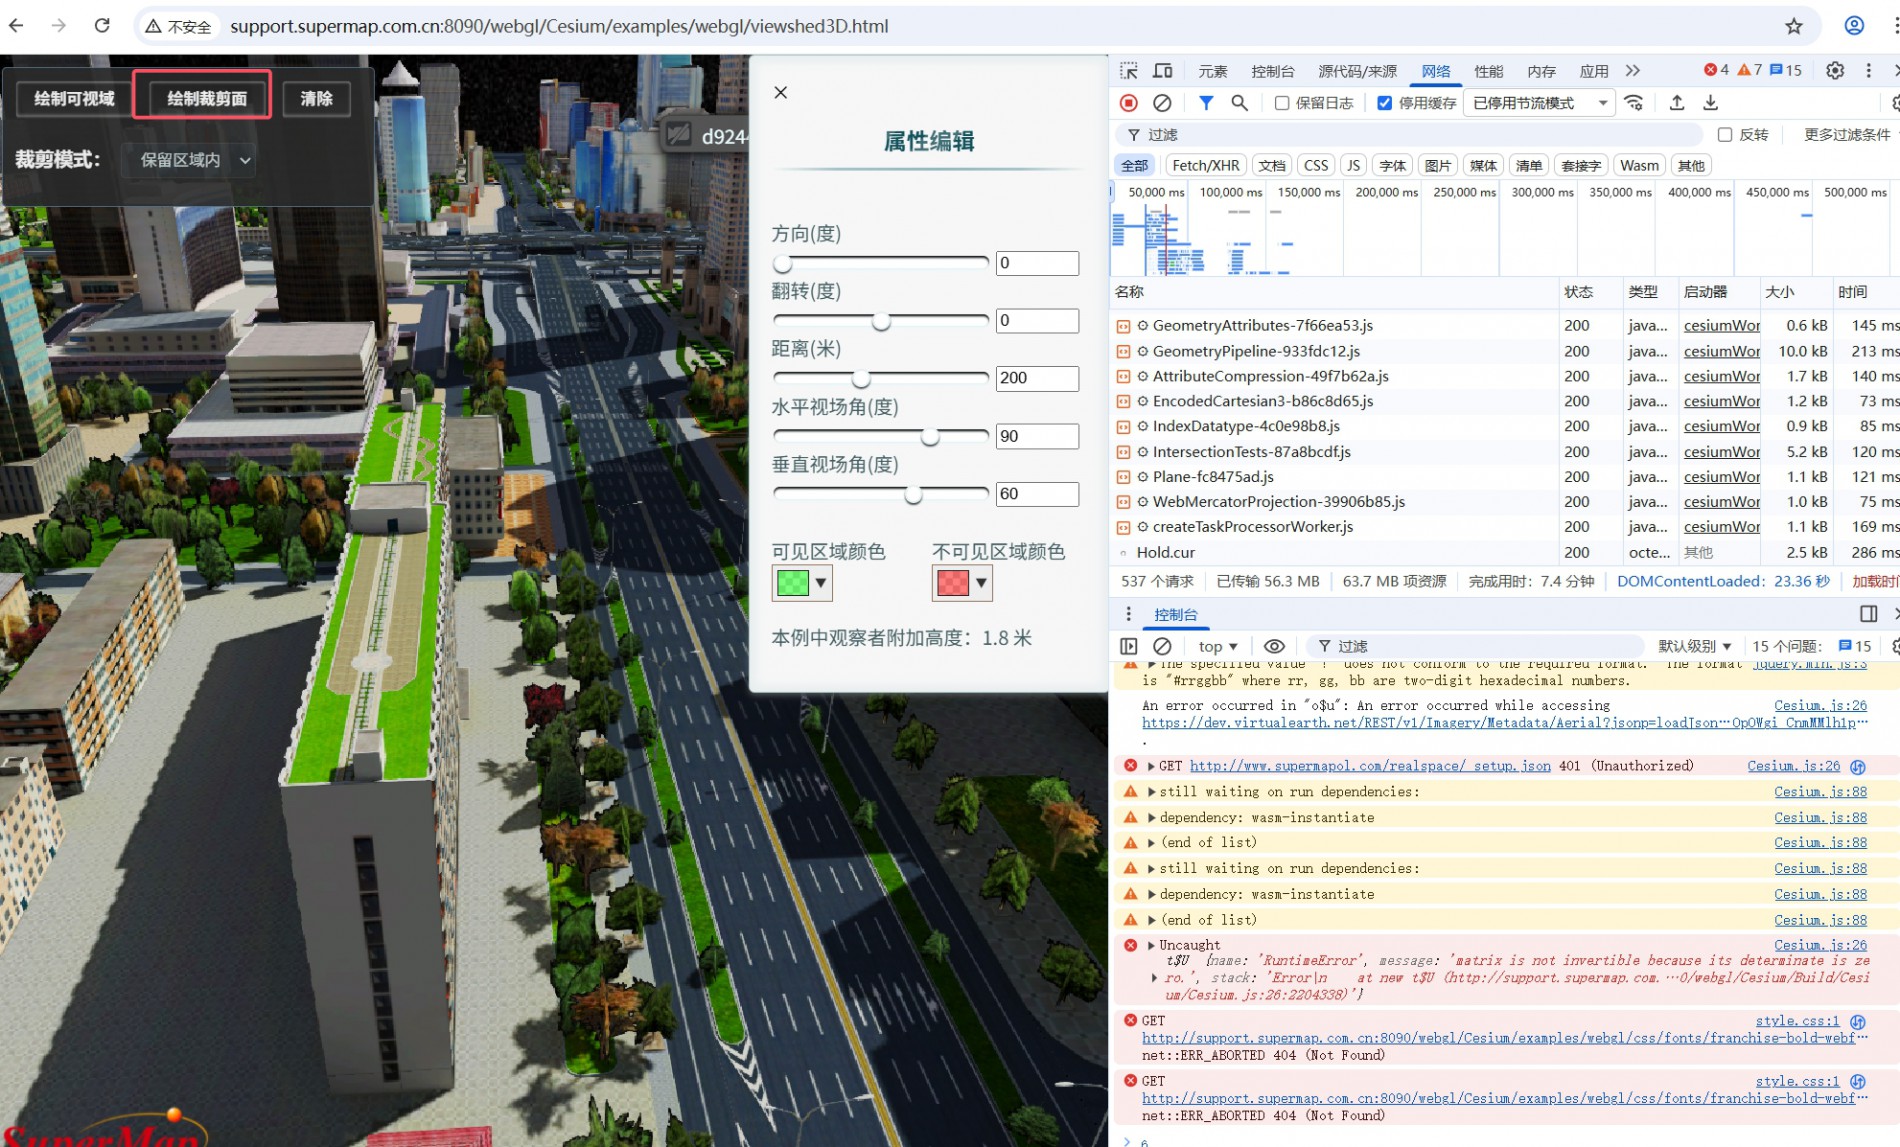This screenshot has height=1147, width=1900.
Task: Select the Fetch/XHR filter tab
Action: click(x=1205, y=166)
